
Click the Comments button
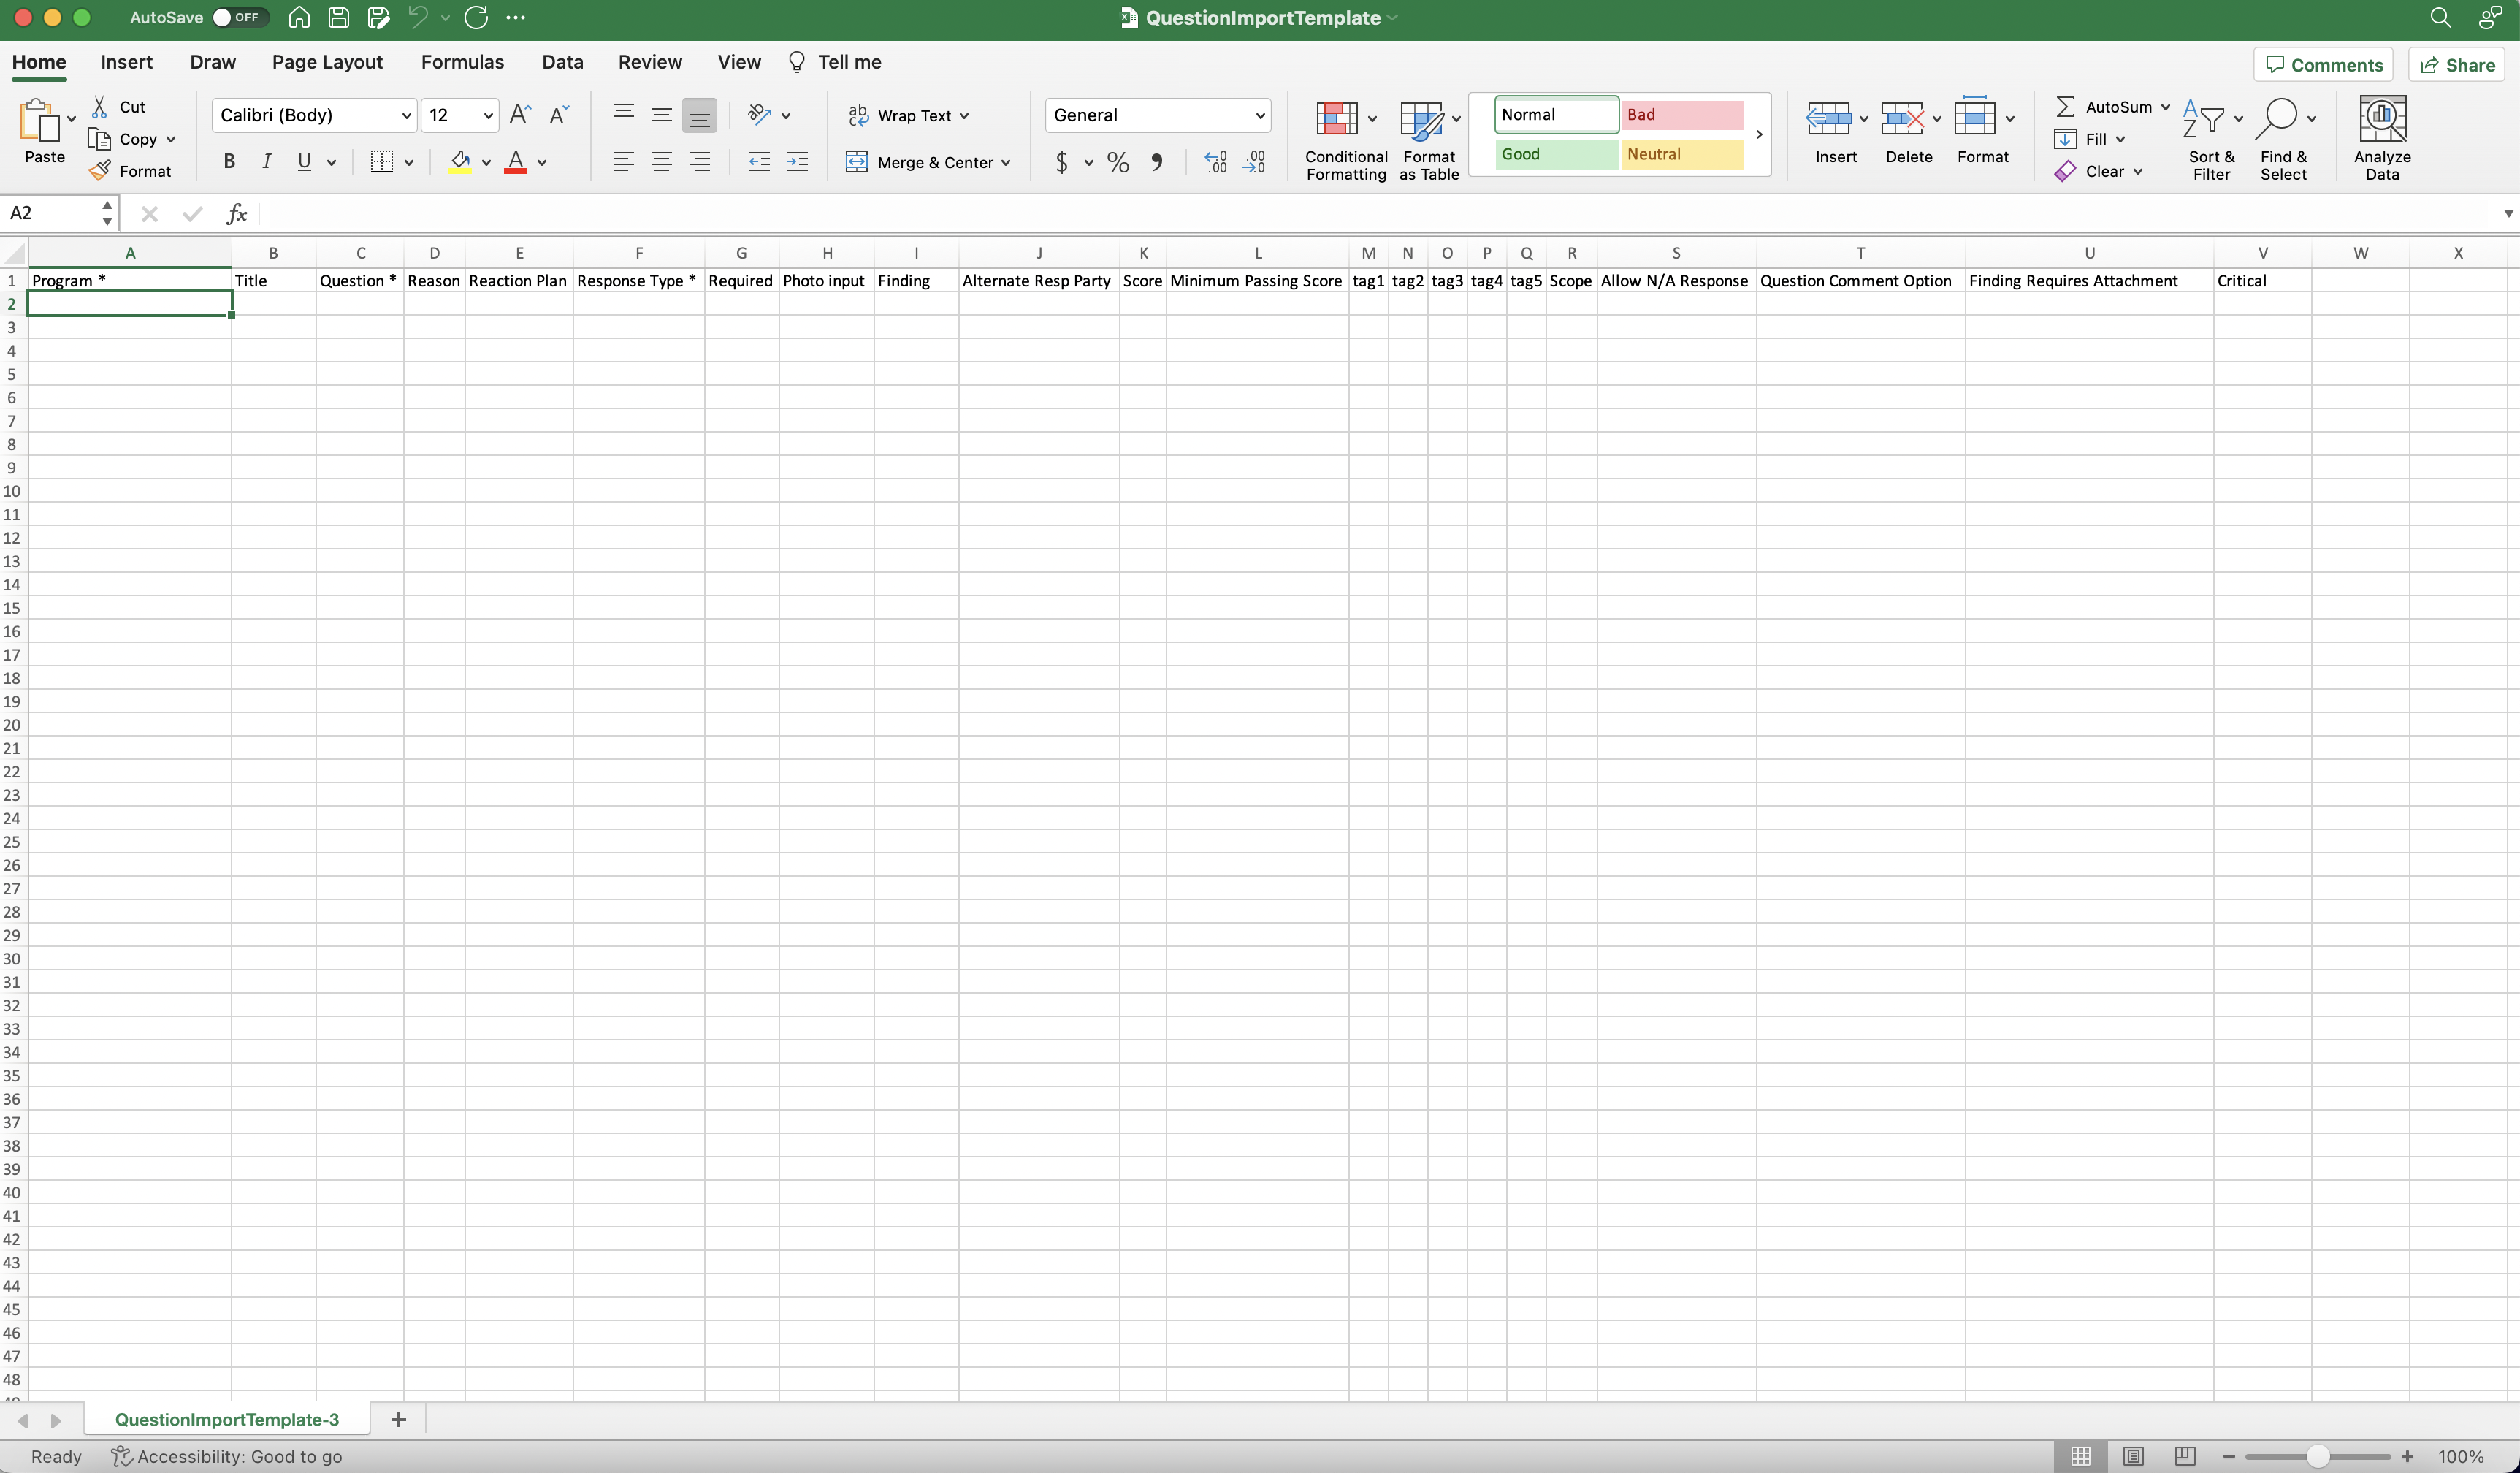click(2323, 65)
